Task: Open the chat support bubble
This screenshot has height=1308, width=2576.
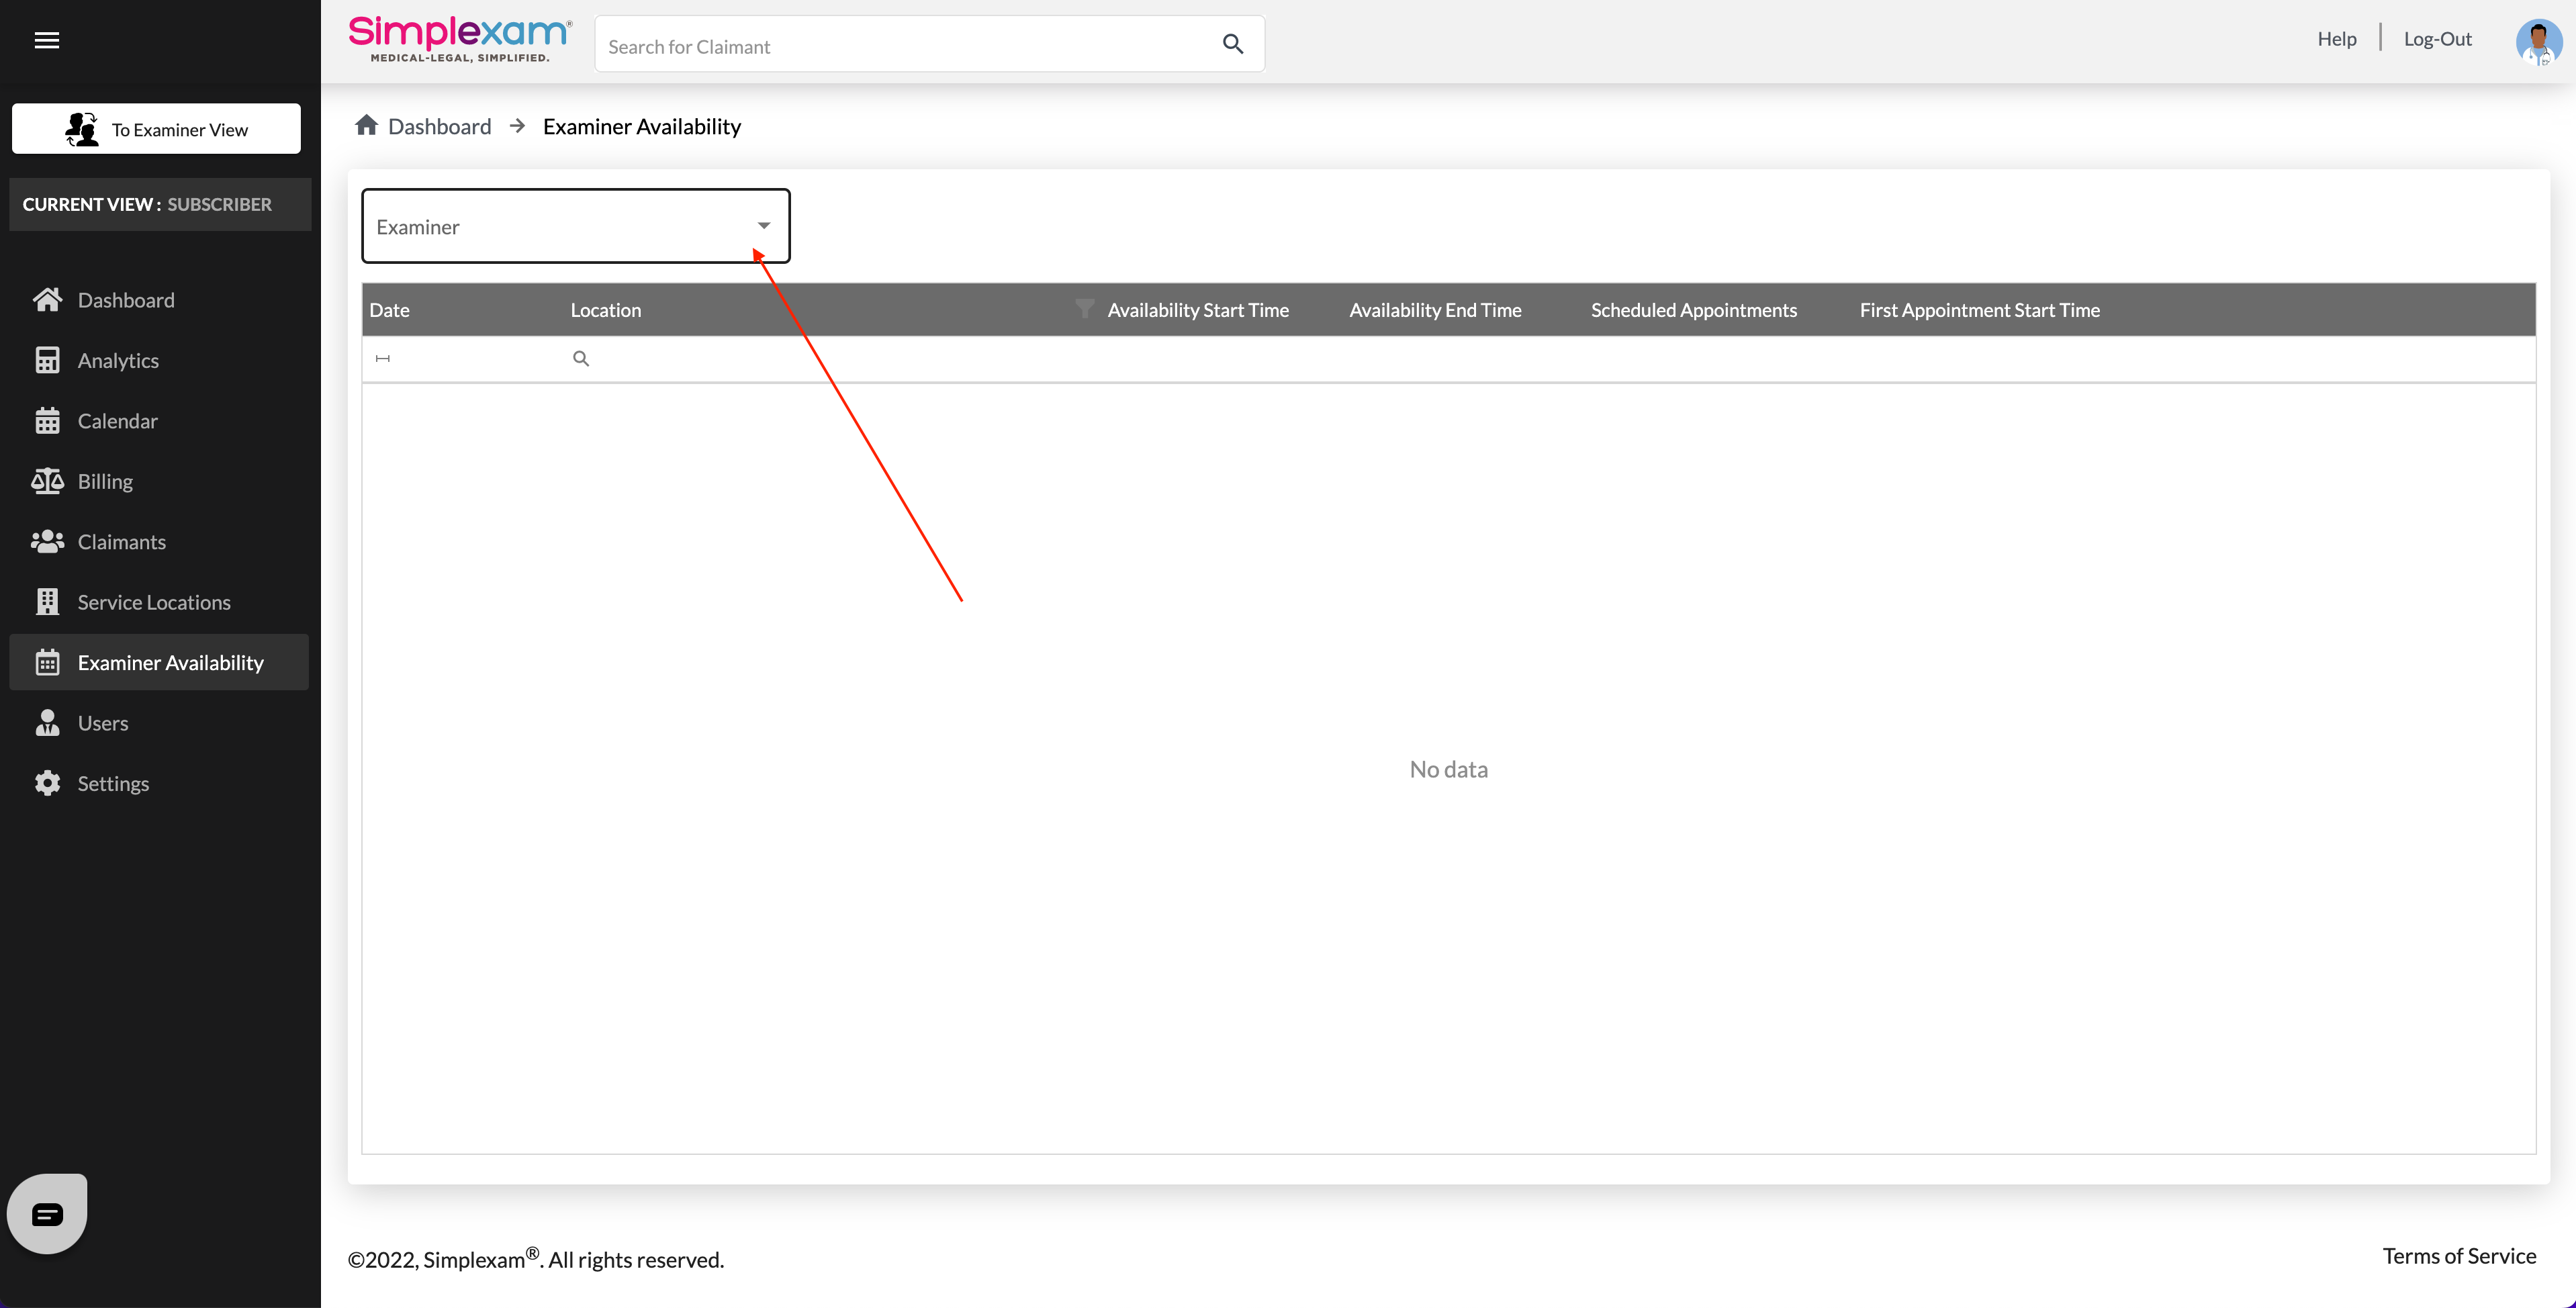Action: (47, 1213)
